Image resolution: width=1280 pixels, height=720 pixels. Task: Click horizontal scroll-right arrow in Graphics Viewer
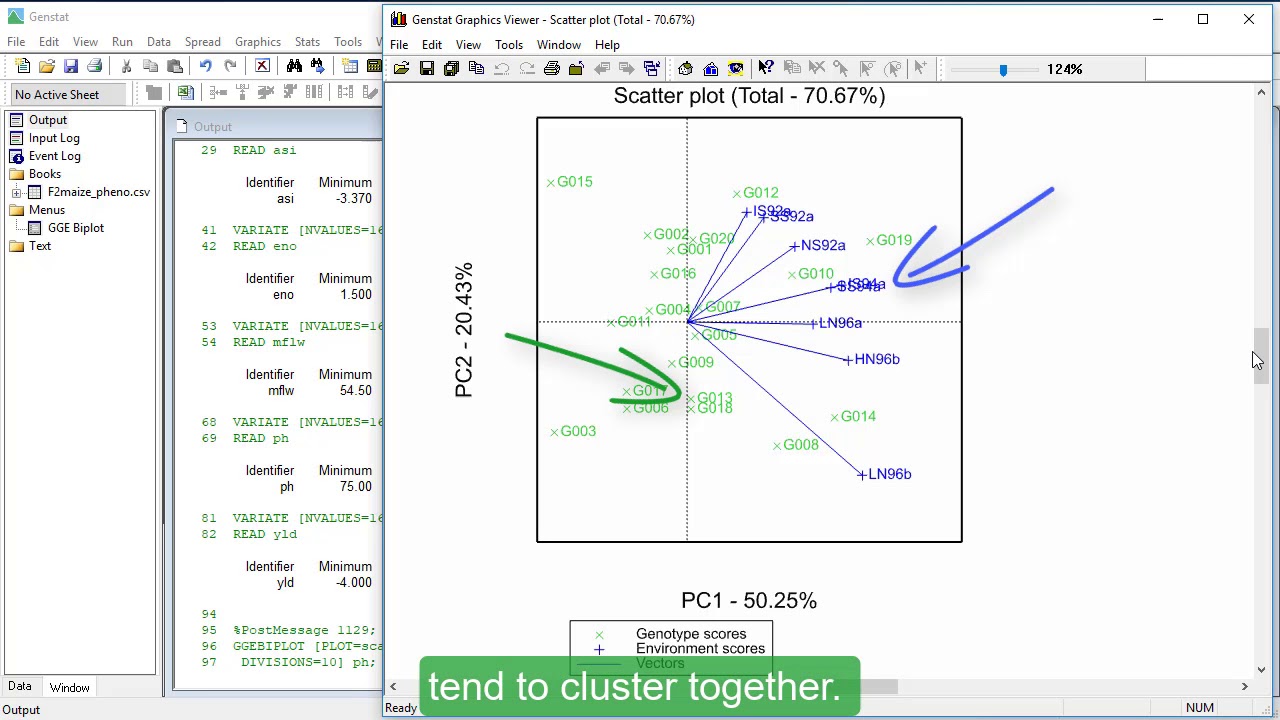[x=1245, y=686]
